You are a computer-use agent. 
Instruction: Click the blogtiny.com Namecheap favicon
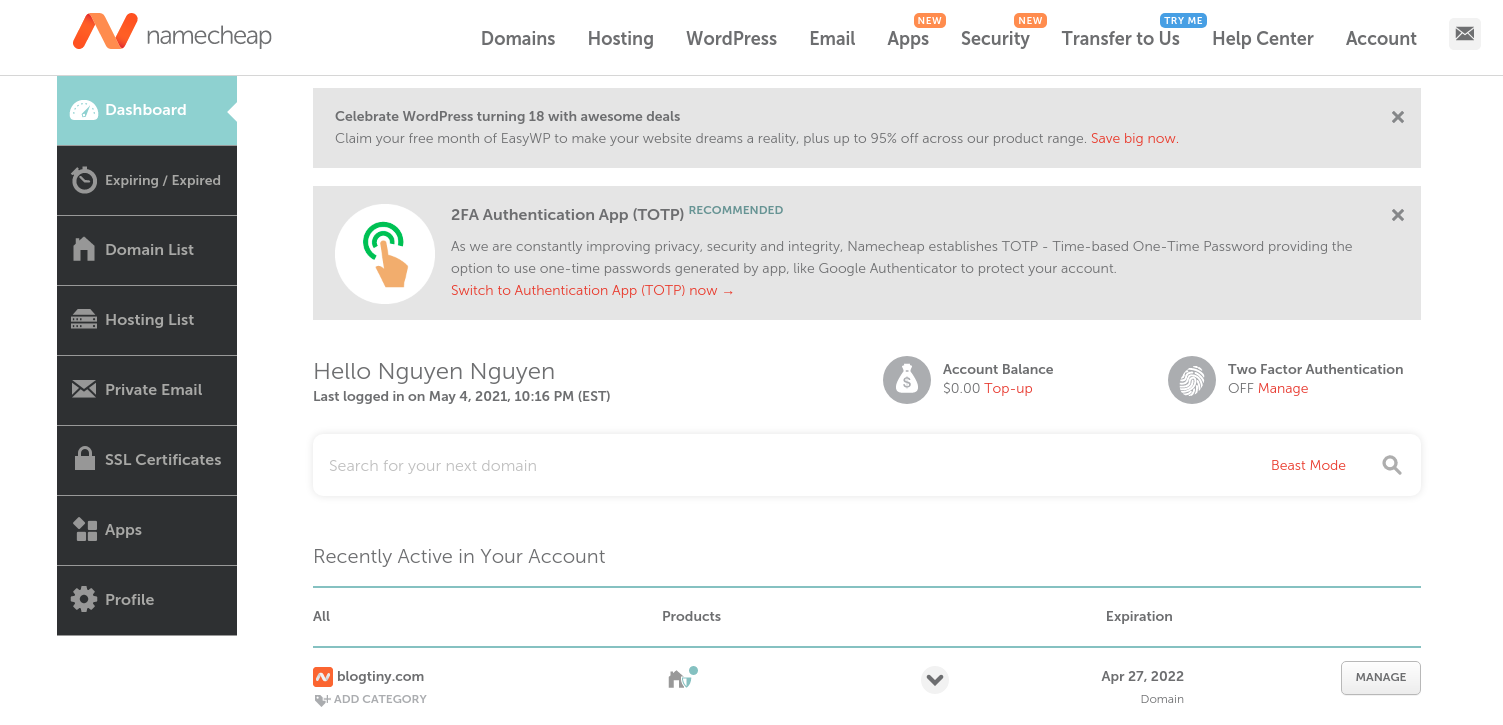(322, 677)
